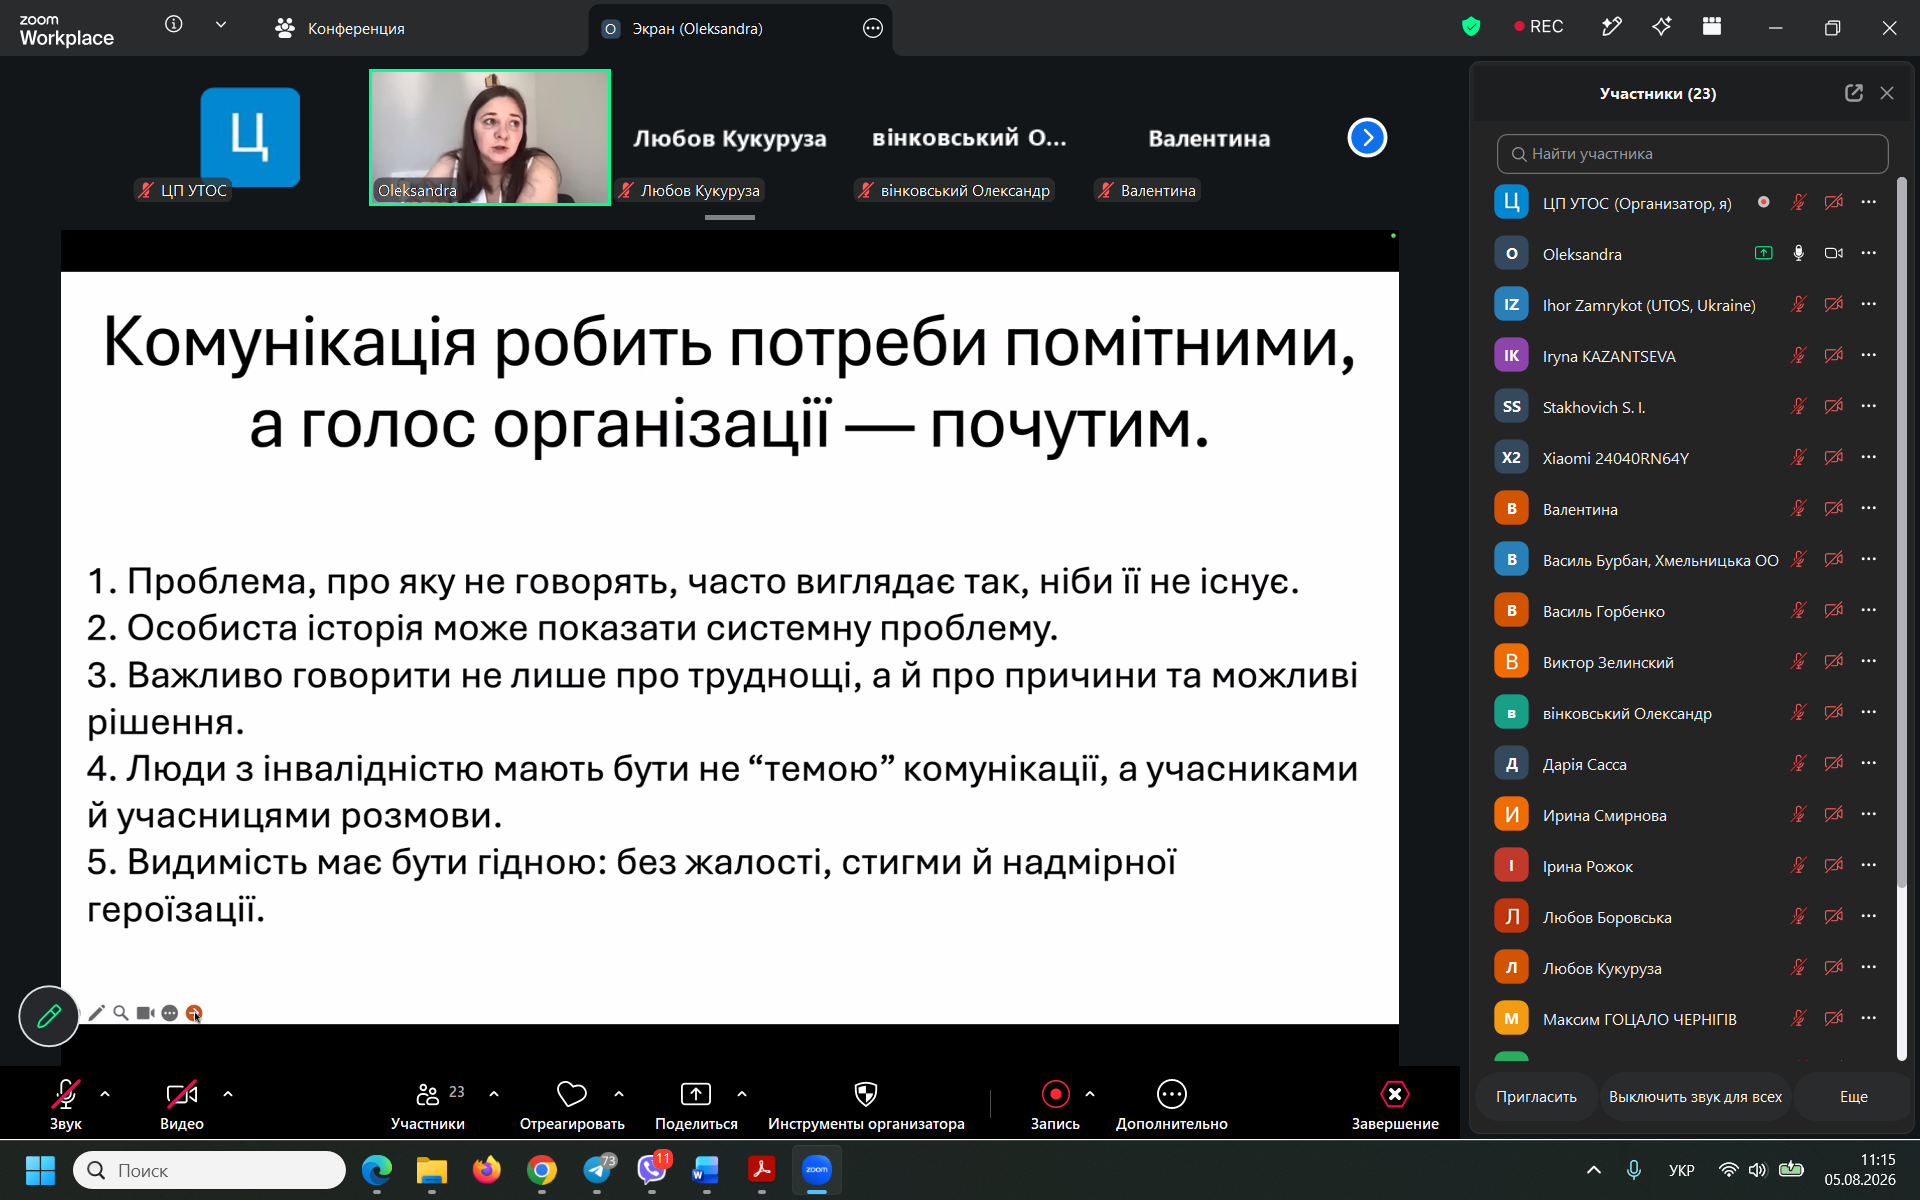Image resolution: width=1920 pixels, height=1200 pixels.
Task: Toggle microphone for ЦП УТОС in participants list
Action: [x=1798, y=203]
